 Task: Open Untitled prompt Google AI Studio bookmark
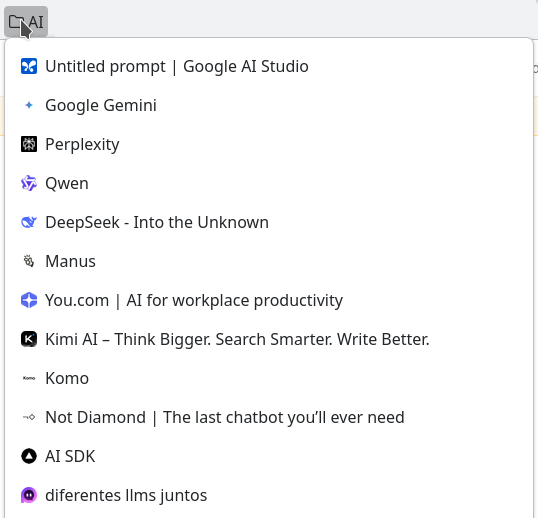pyautogui.click(x=269, y=66)
